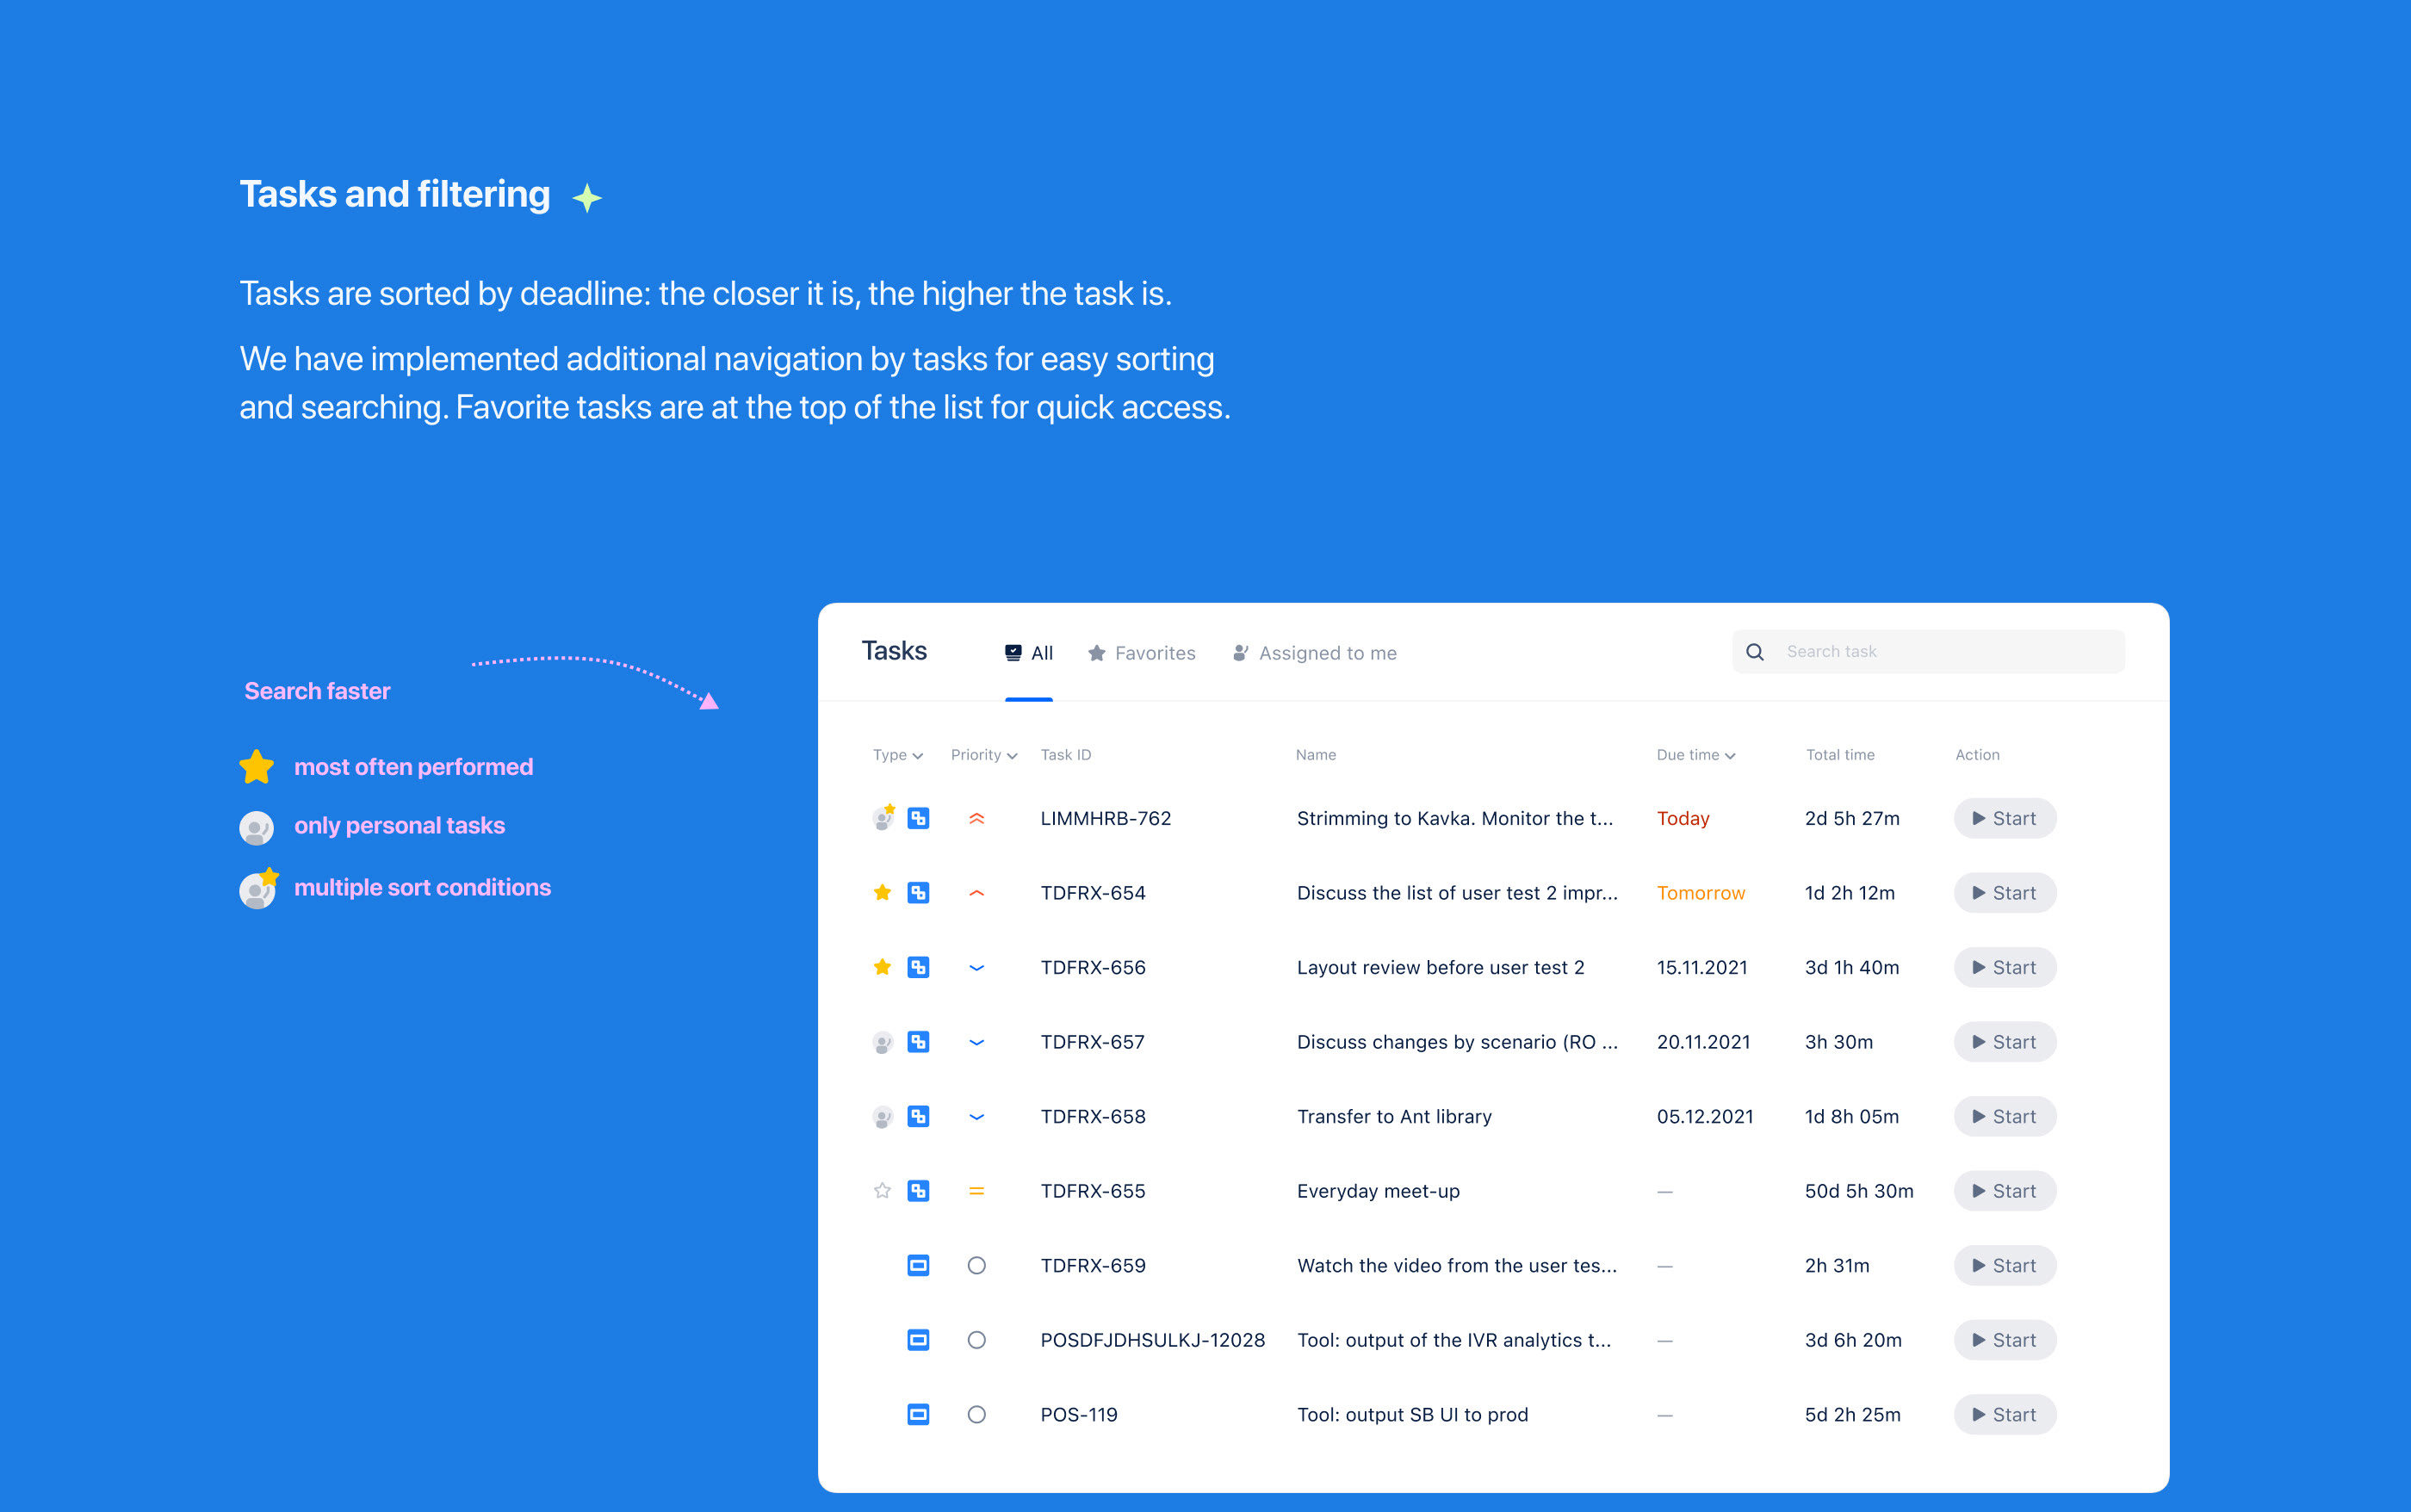Viewport: 2411px width, 1512px height.
Task: Mark TDFRX-655 as favorite with the empty star
Action: click(882, 1191)
